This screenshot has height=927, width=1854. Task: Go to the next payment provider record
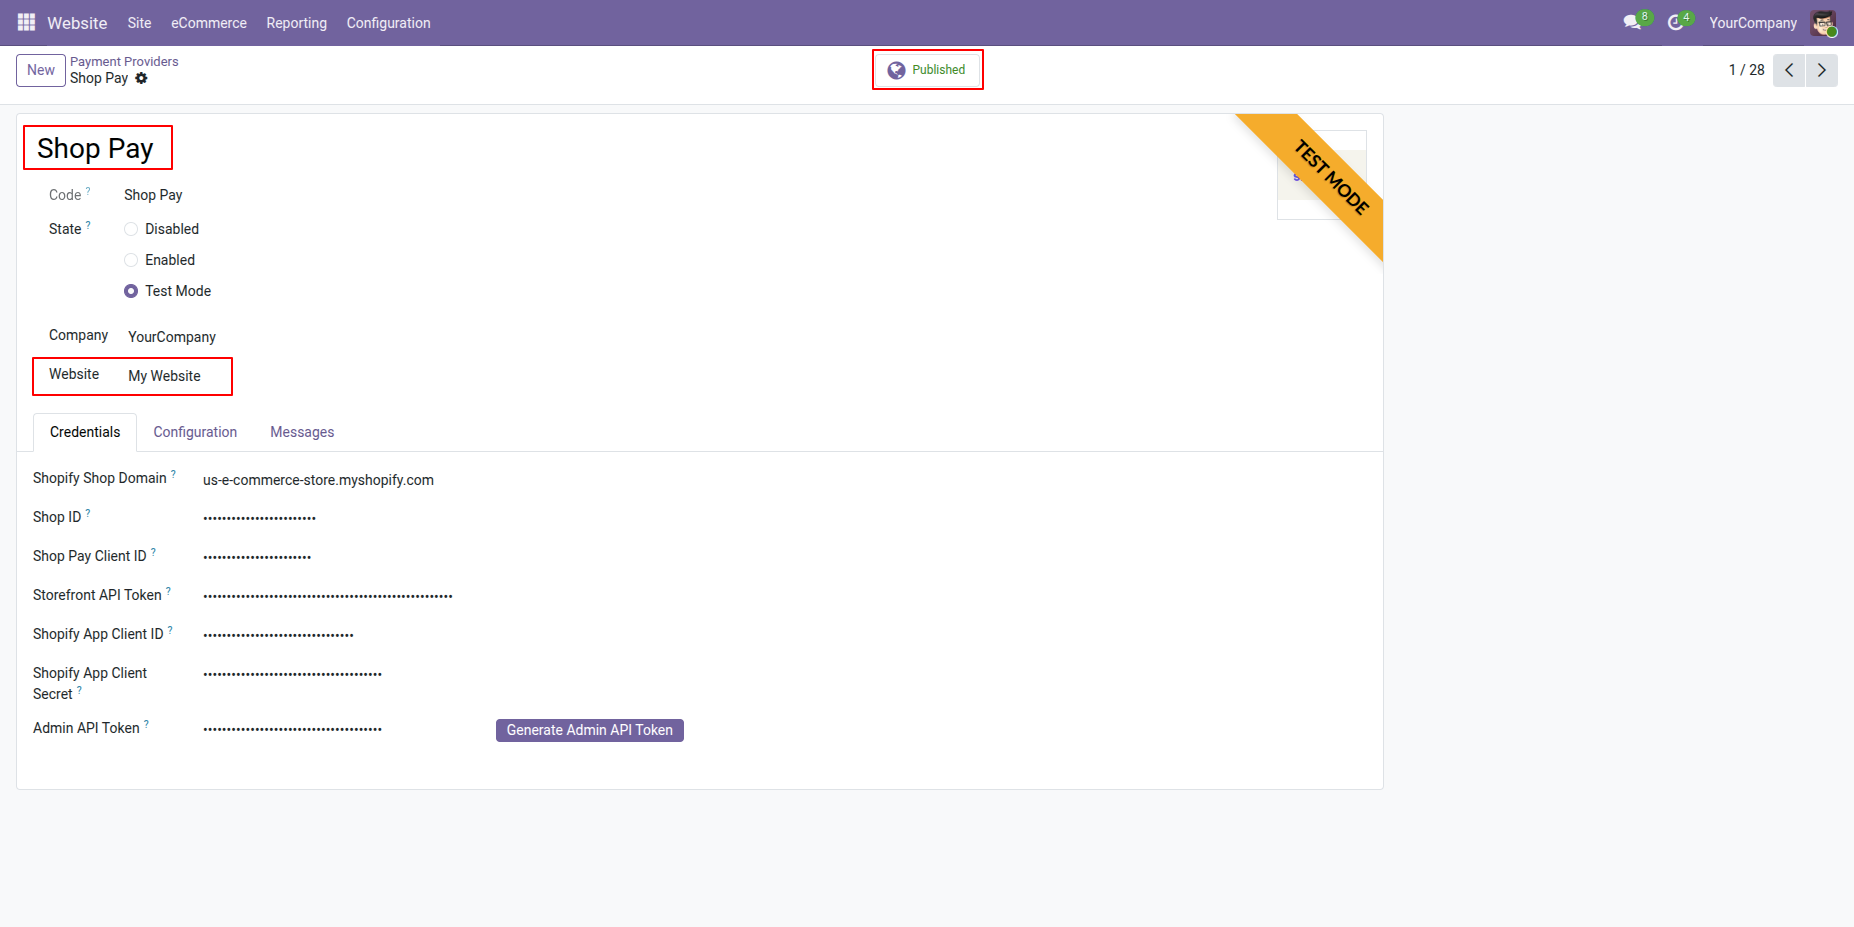pos(1822,70)
